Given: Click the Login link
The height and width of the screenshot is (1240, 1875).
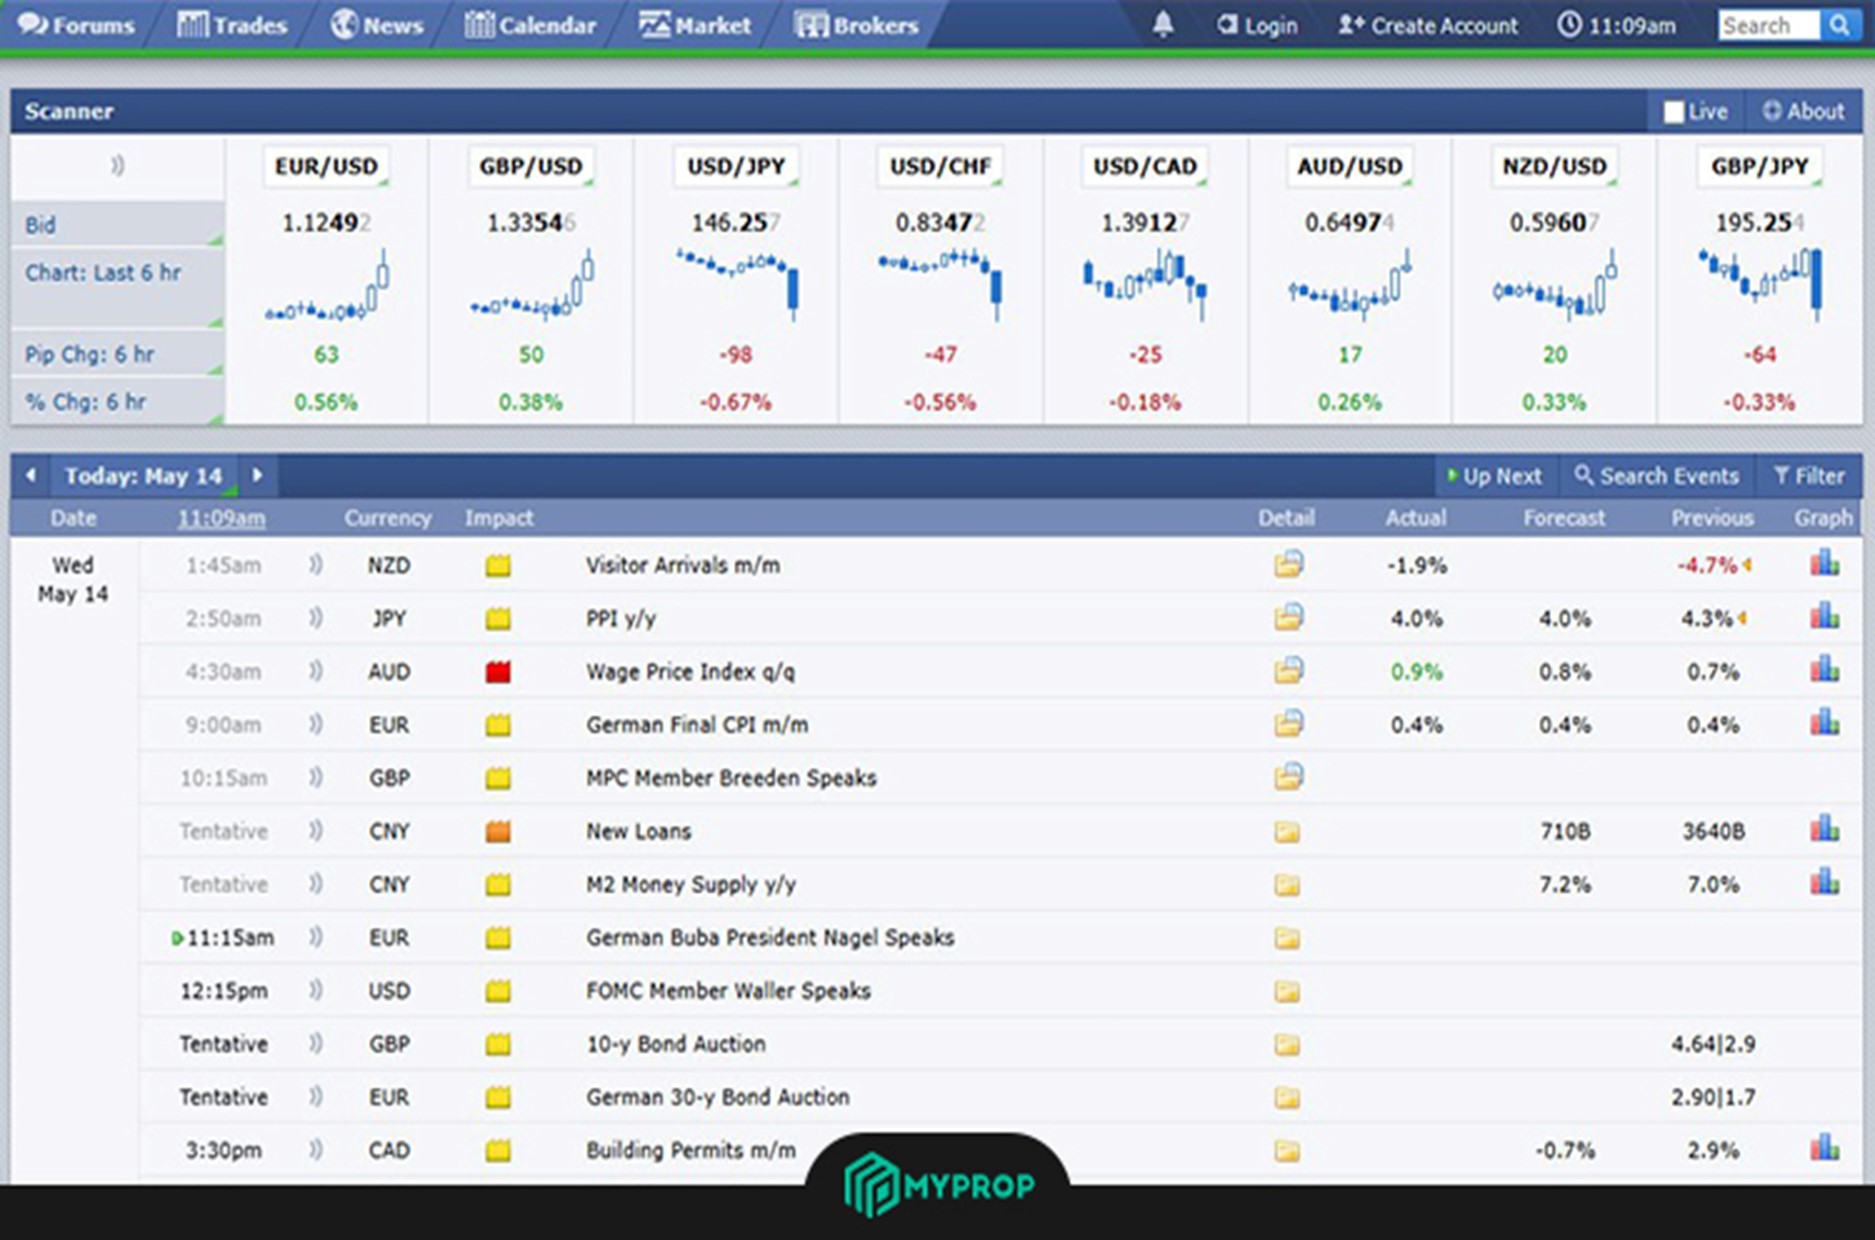Looking at the screenshot, I should click(1257, 26).
